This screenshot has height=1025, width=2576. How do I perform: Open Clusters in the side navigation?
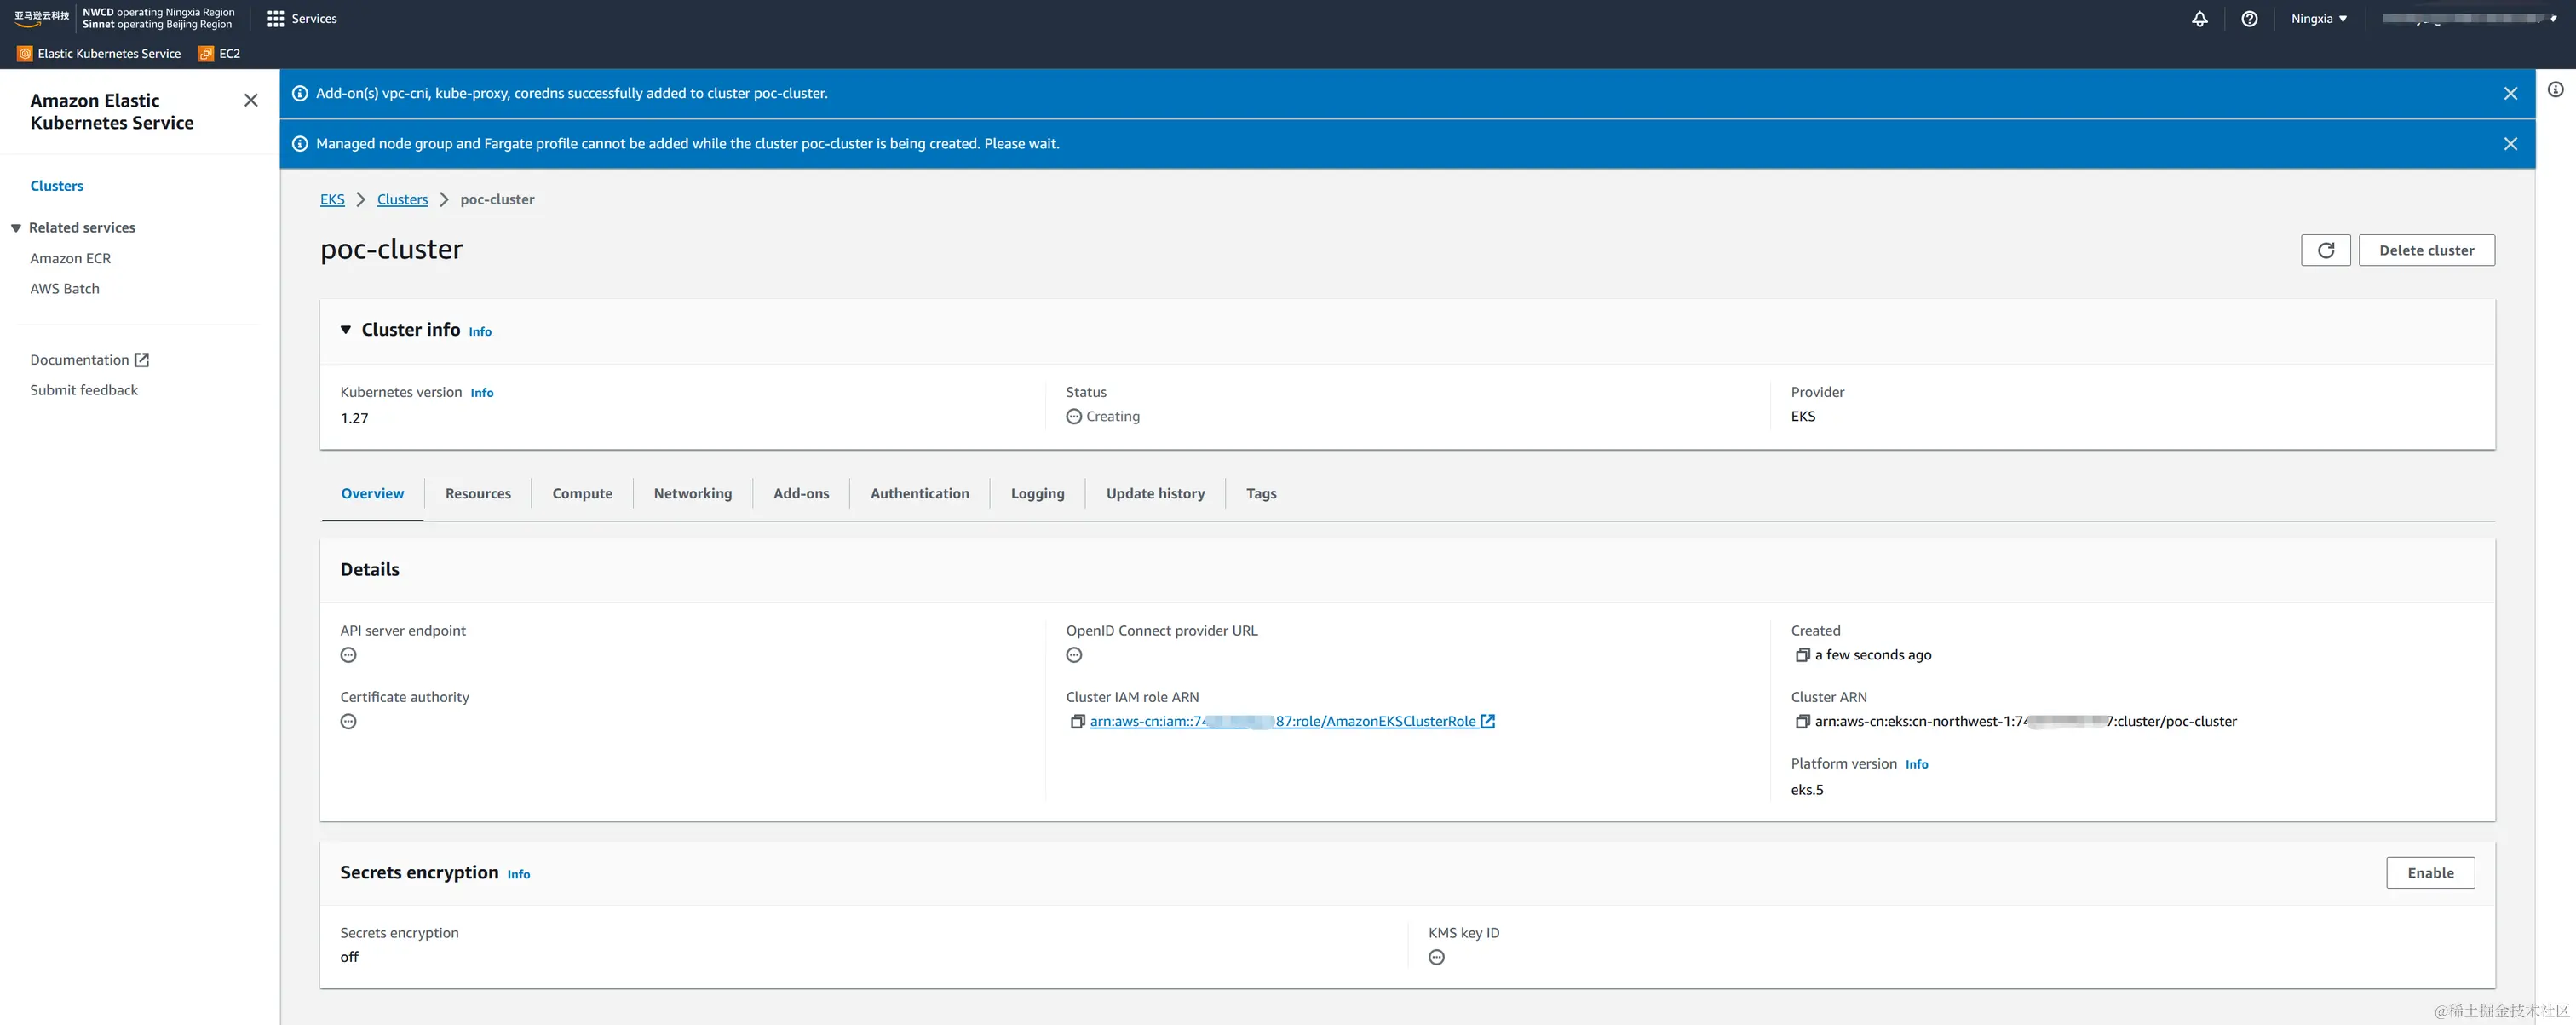[57, 186]
